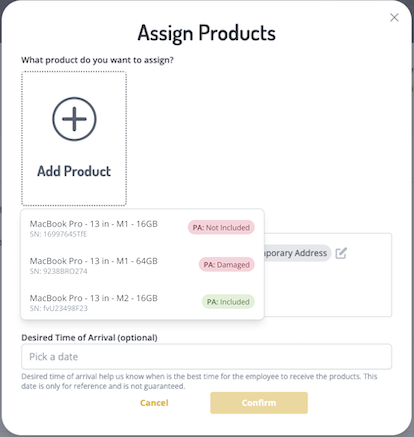This screenshot has width=414, height=437.
Task: Click the Temporary Address chip
Action: (297, 253)
